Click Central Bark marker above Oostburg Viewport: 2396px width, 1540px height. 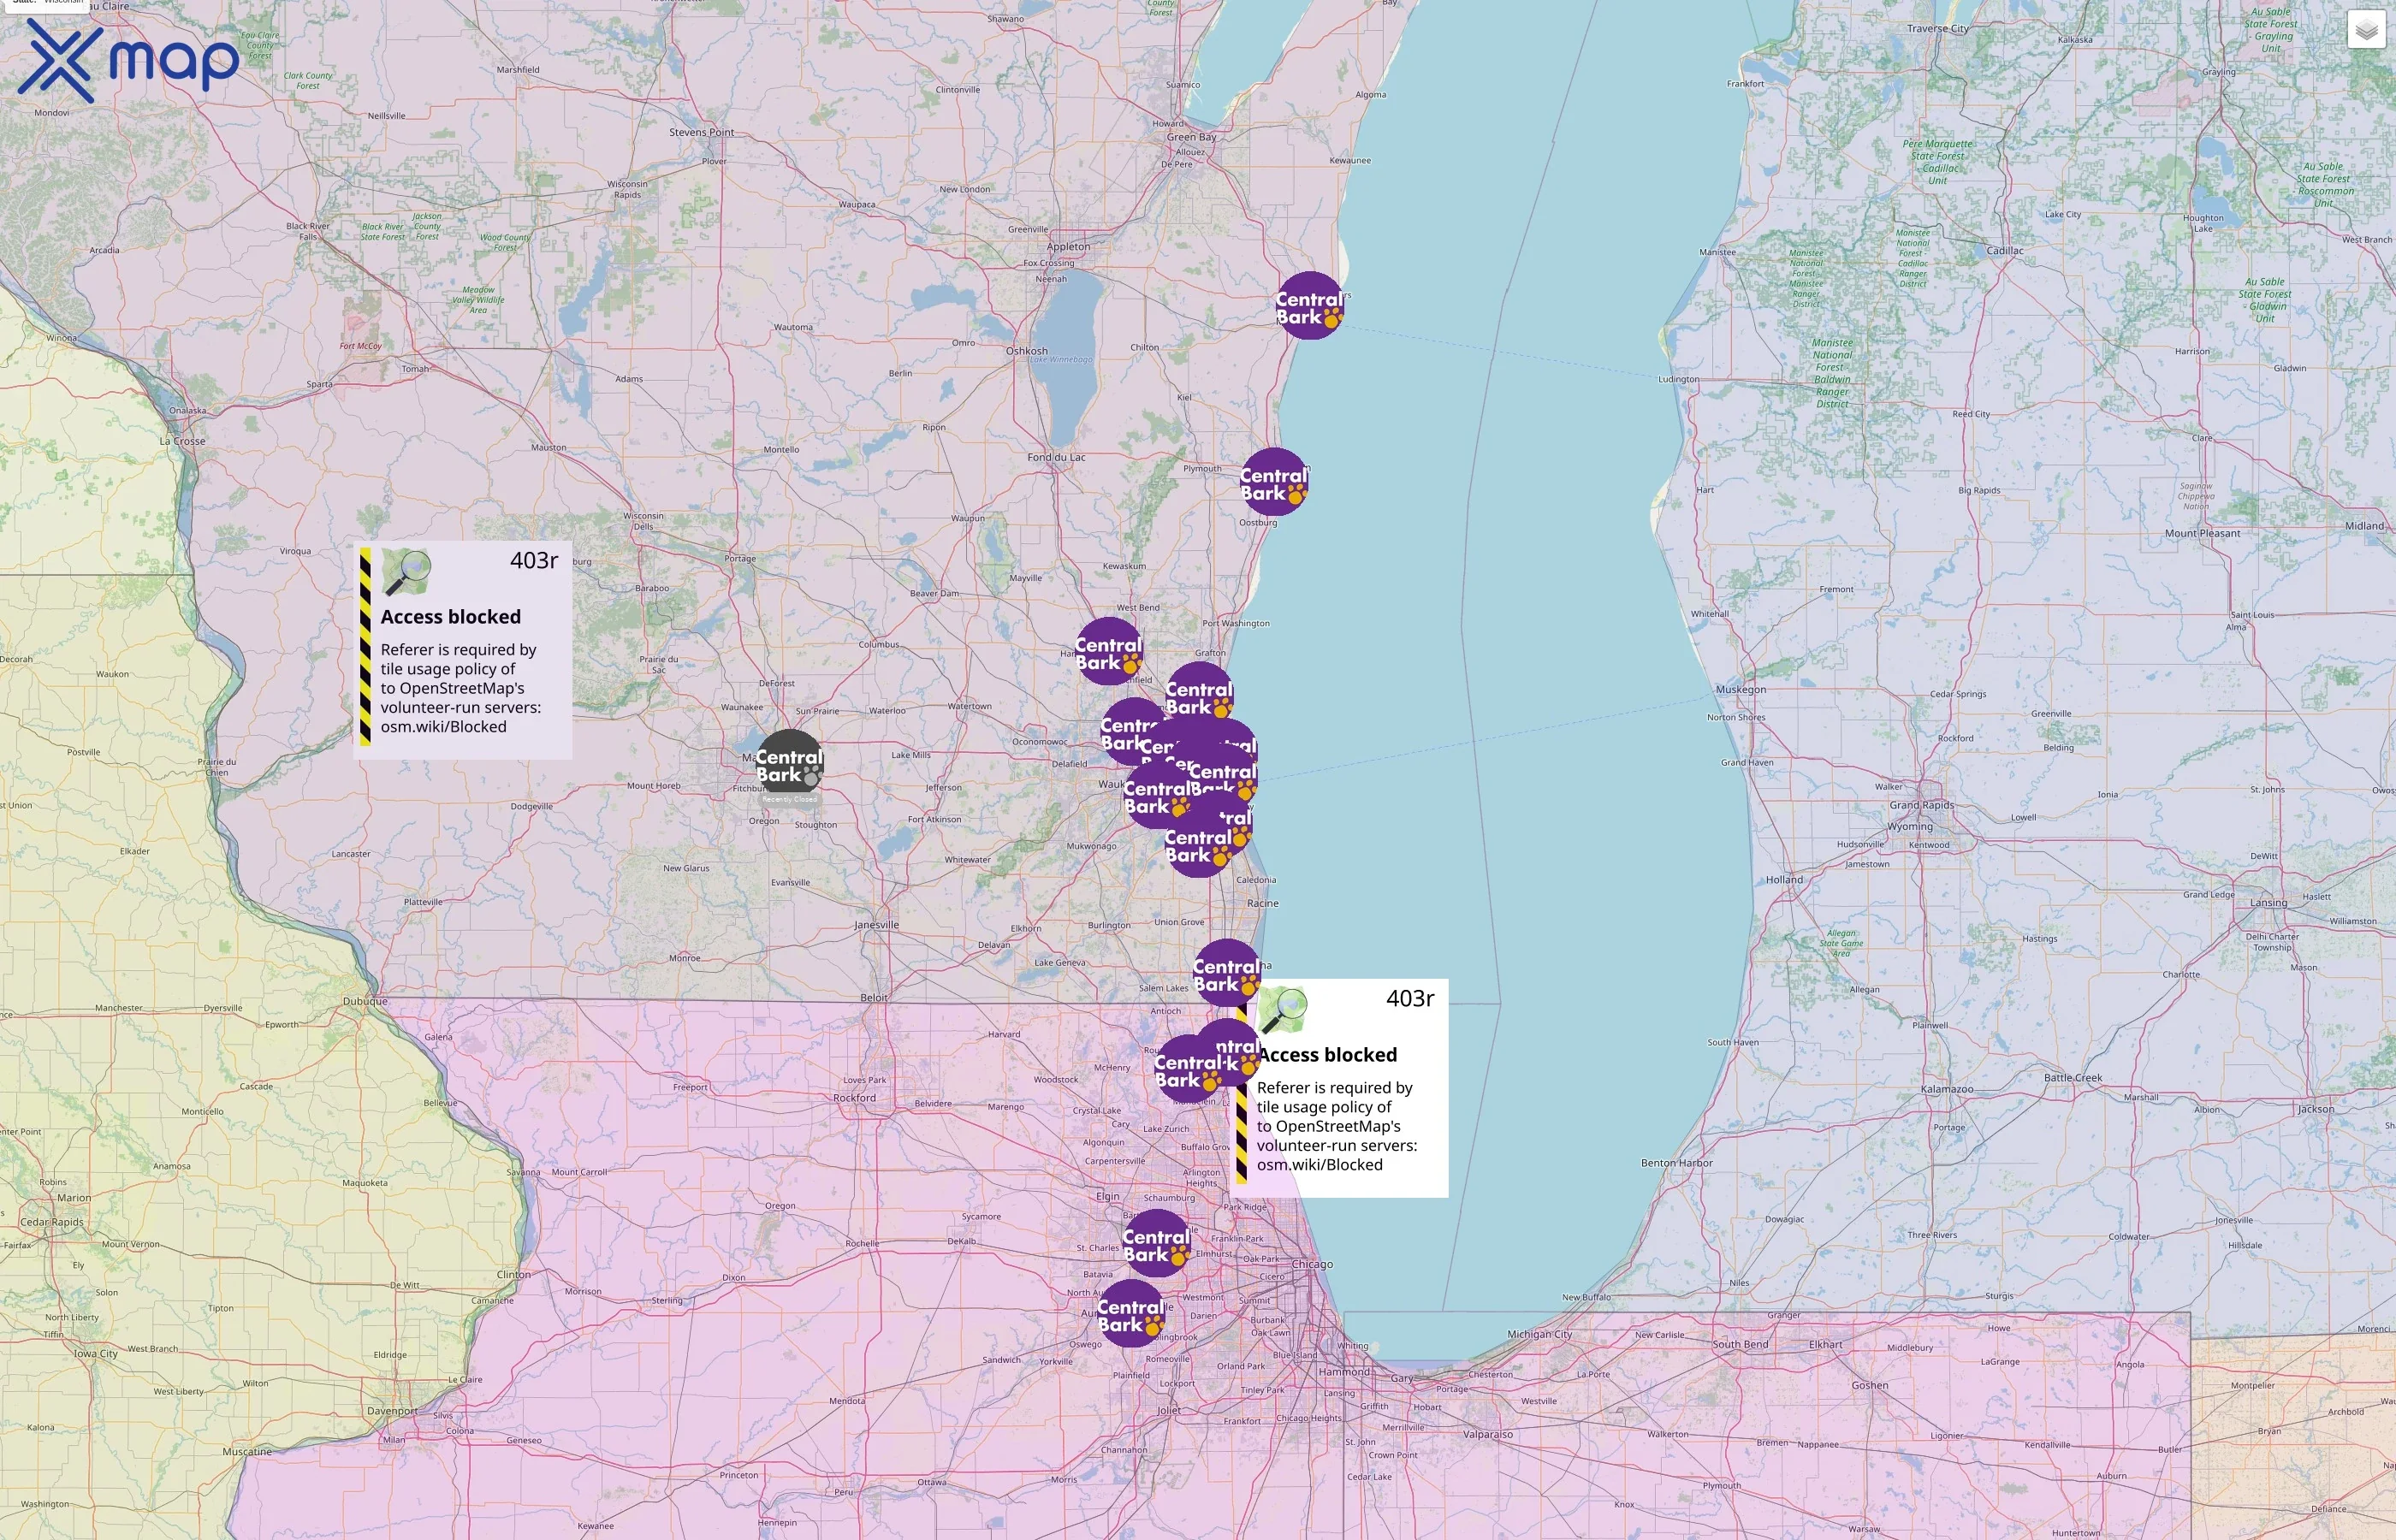[x=1273, y=482]
